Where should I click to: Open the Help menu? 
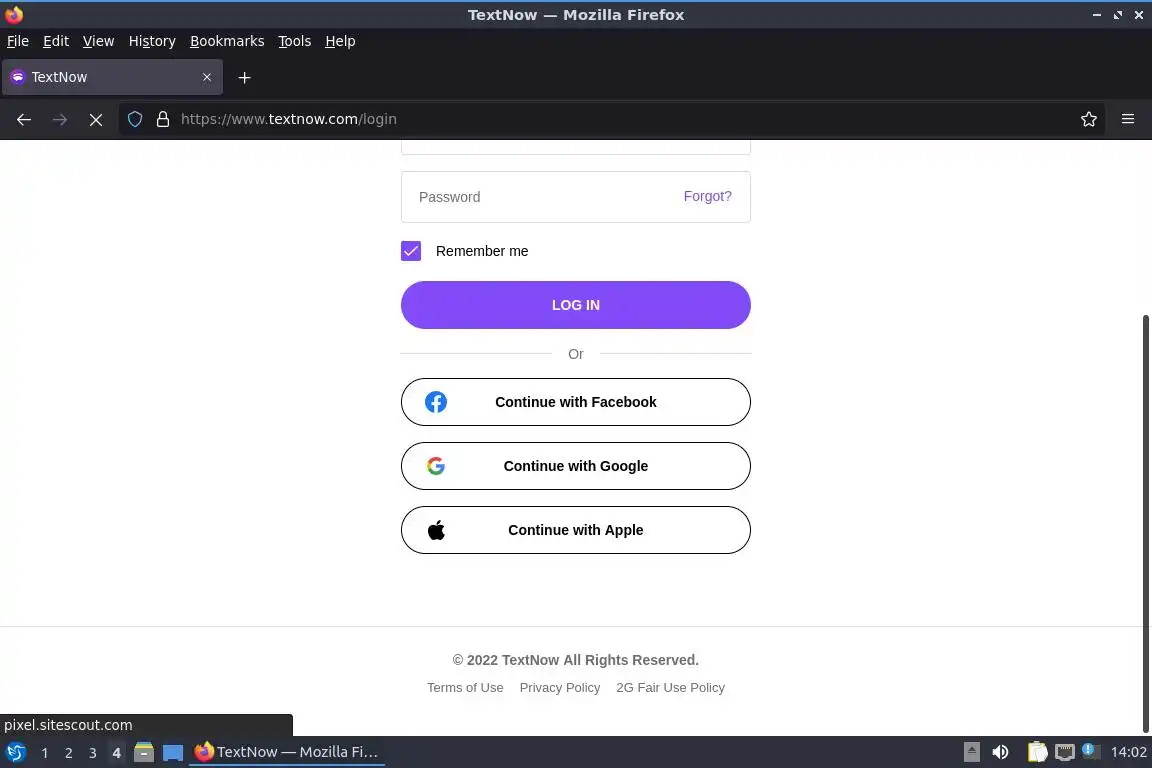pos(340,41)
